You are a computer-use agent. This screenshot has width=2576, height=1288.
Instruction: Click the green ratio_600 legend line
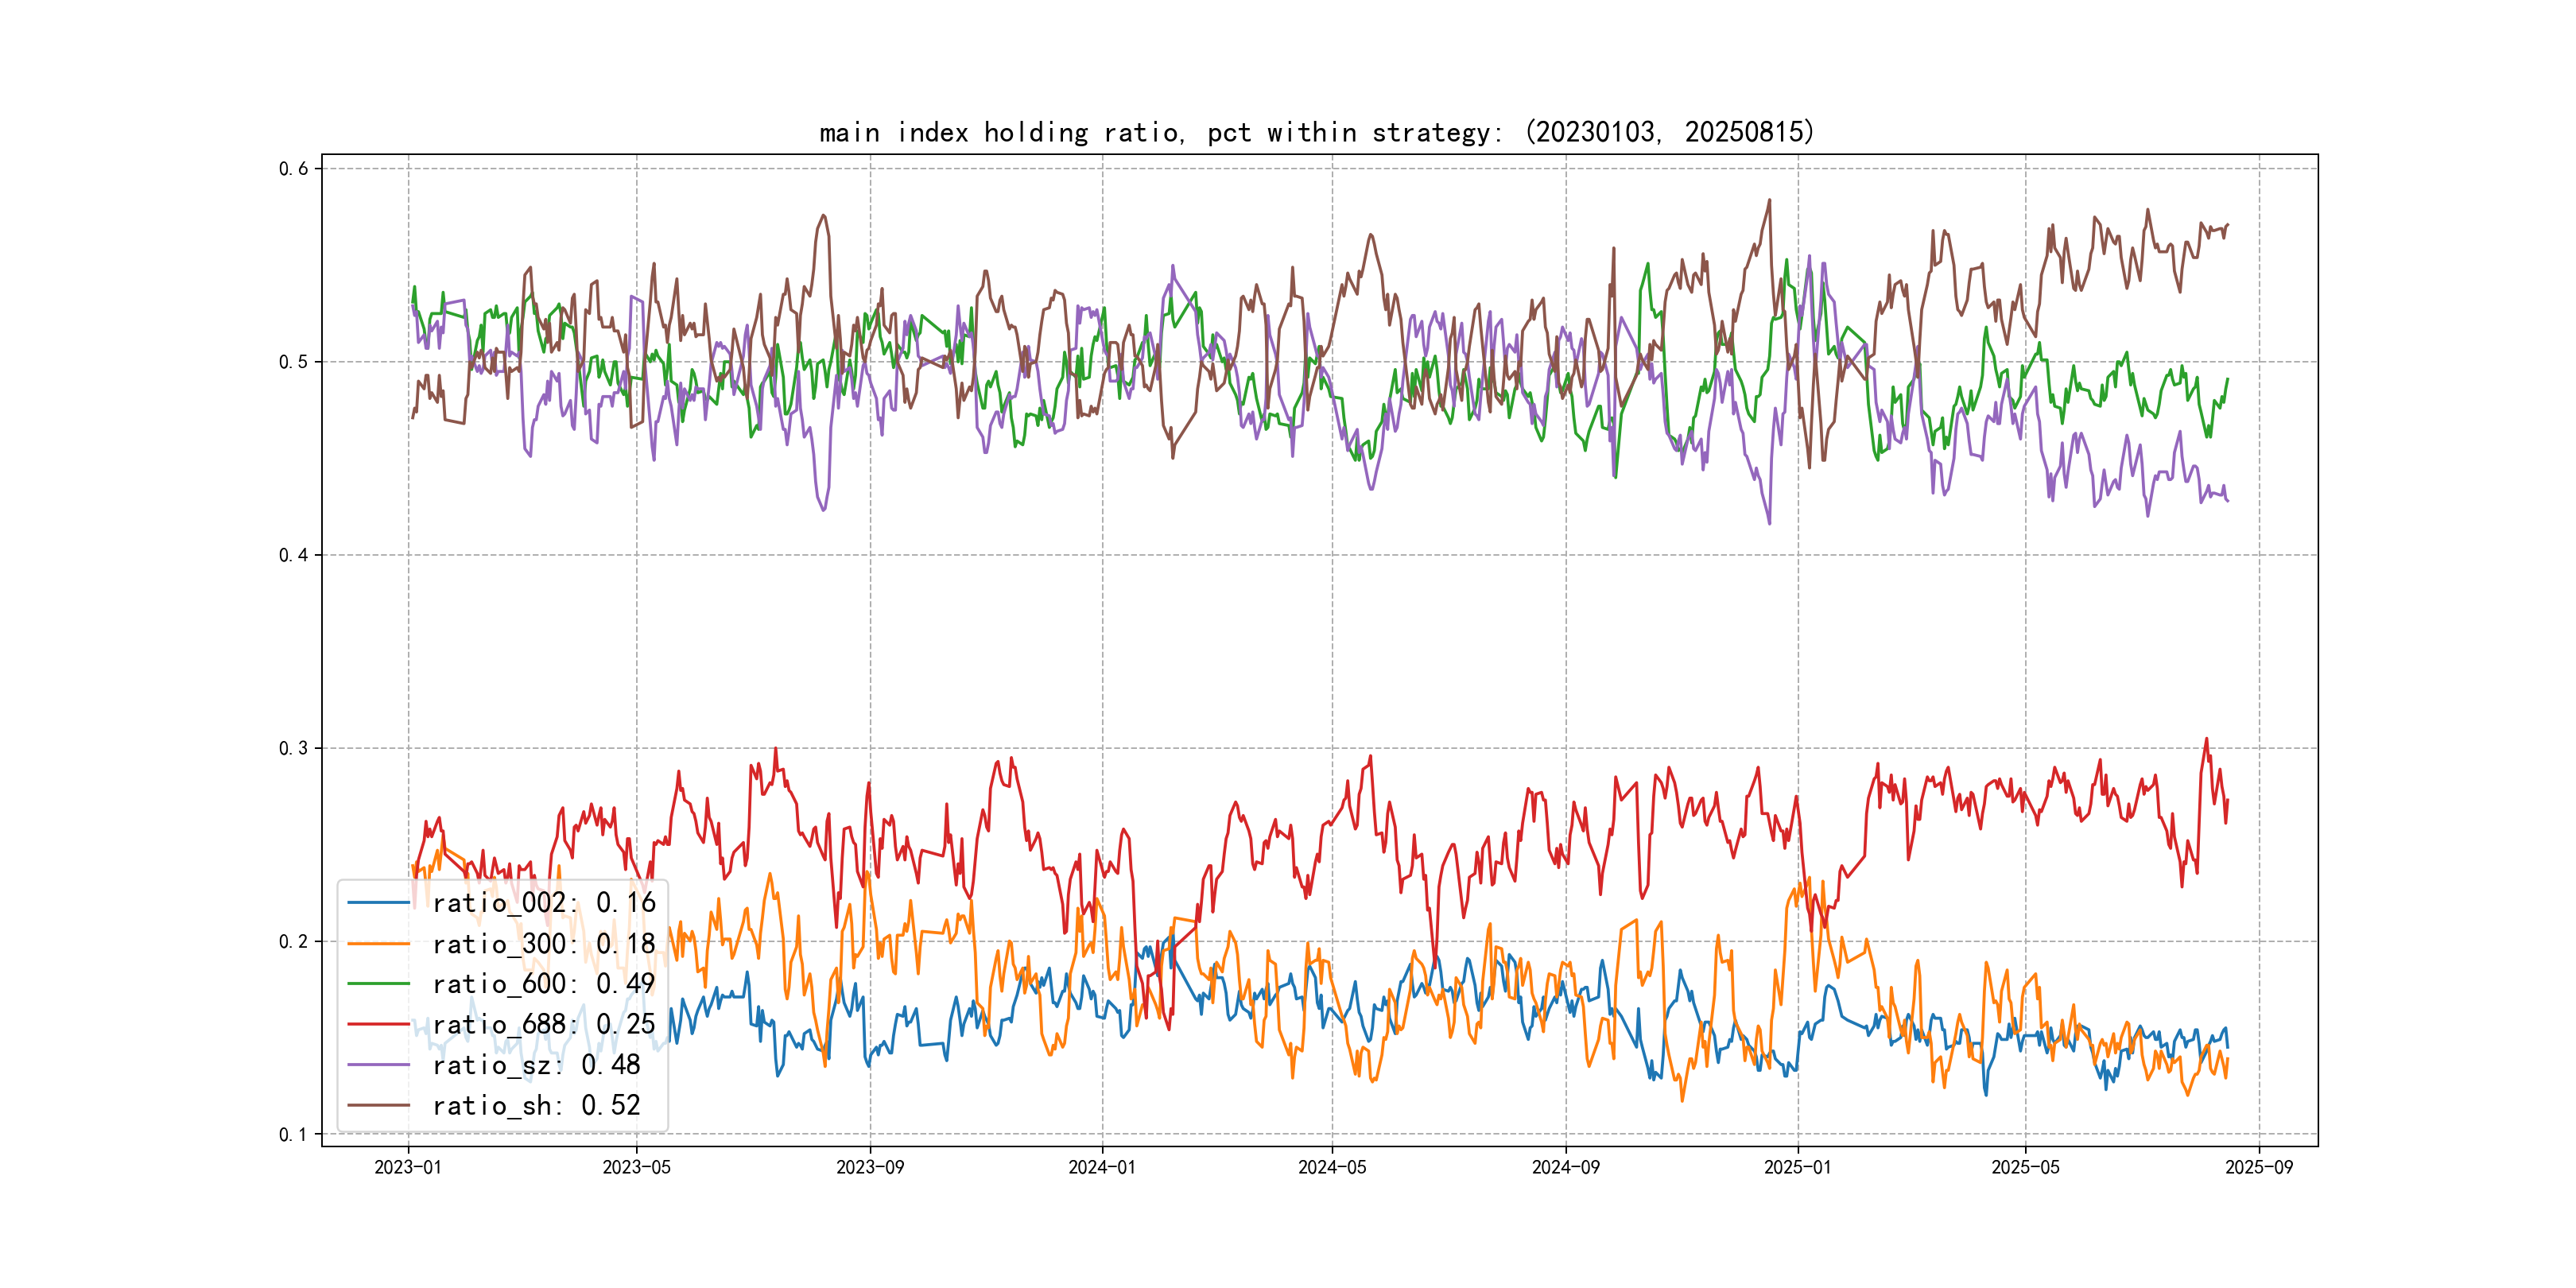tap(378, 984)
